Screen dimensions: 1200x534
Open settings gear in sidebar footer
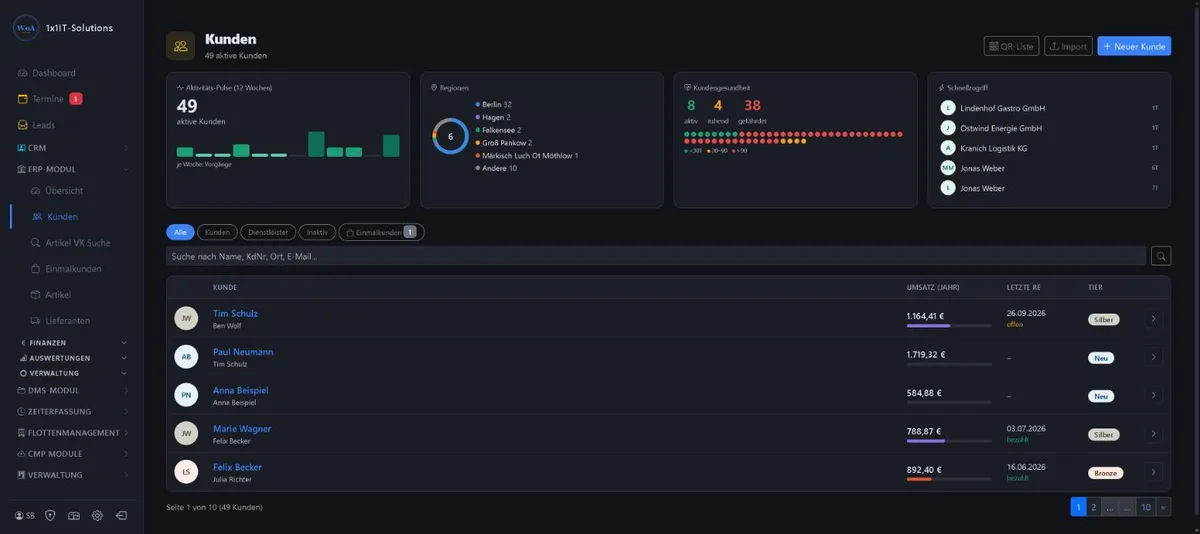(97, 515)
